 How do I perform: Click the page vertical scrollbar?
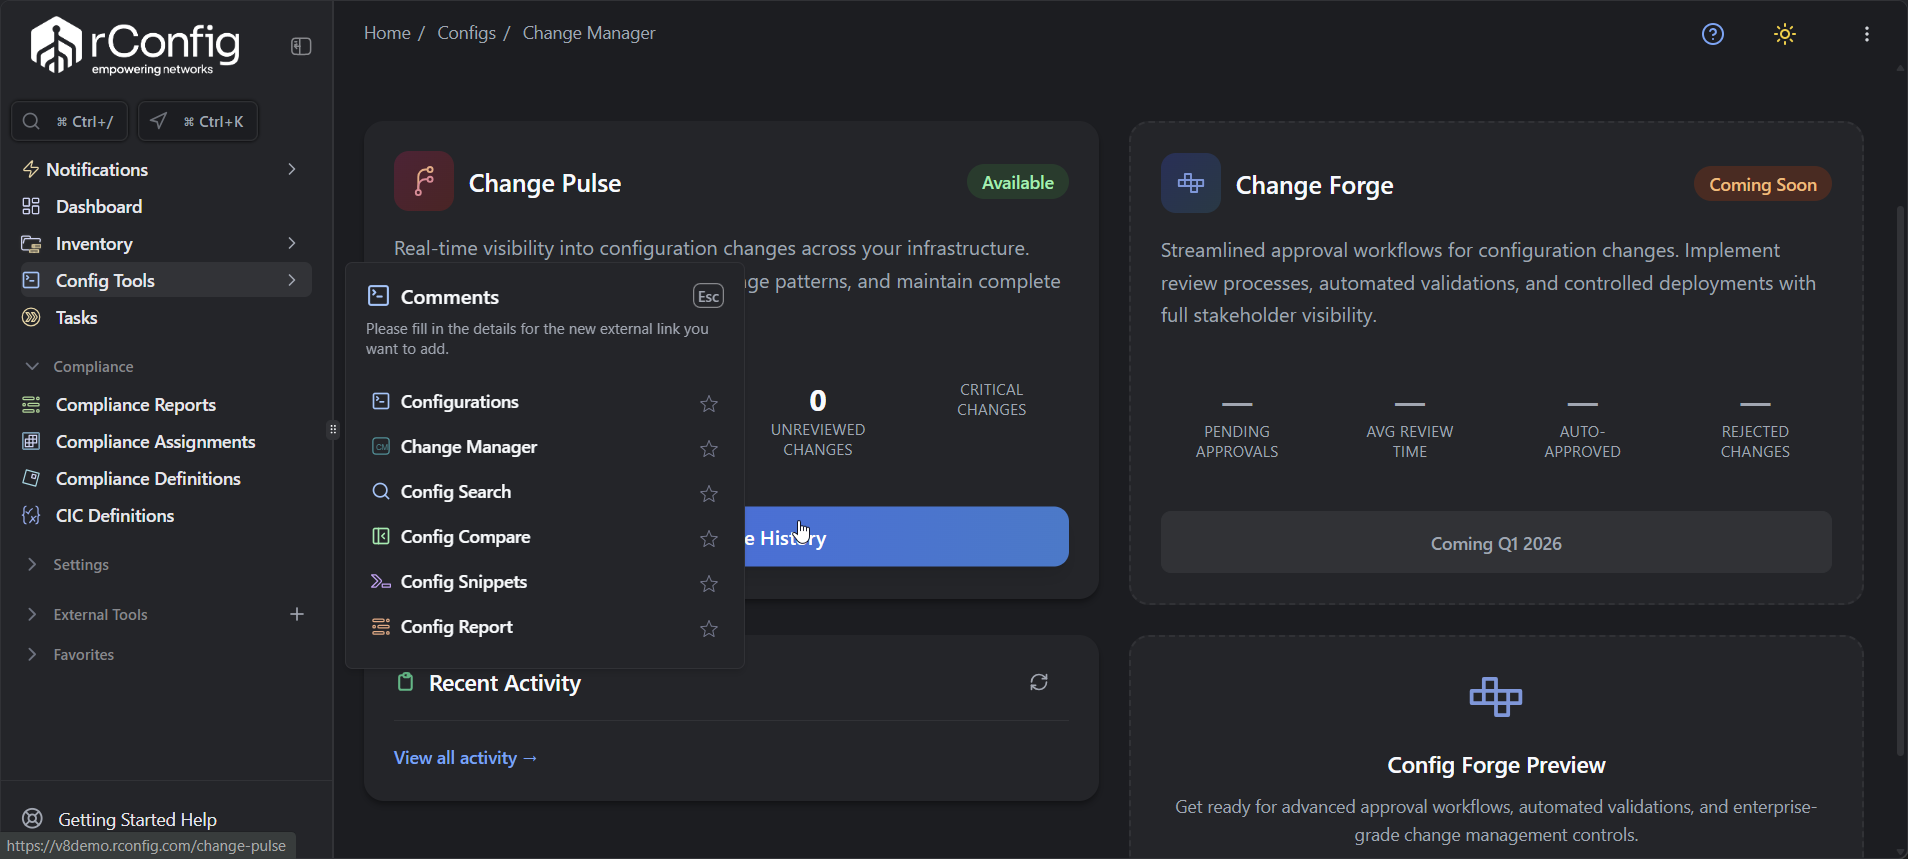(x=1900, y=480)
